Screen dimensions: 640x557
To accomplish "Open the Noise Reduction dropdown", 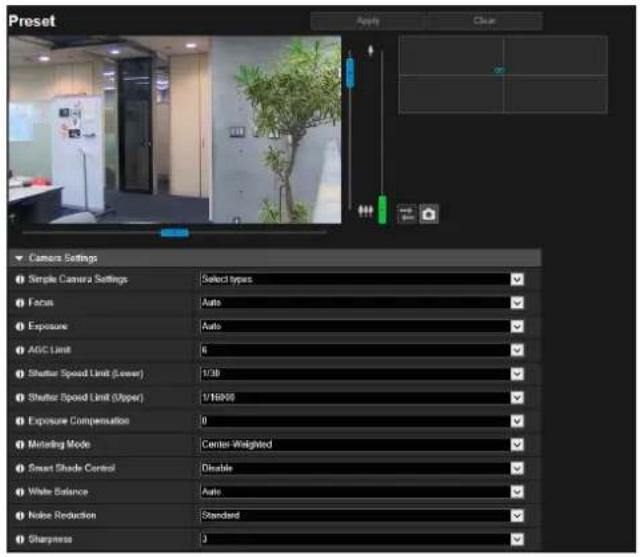I will tap(362, 516).
